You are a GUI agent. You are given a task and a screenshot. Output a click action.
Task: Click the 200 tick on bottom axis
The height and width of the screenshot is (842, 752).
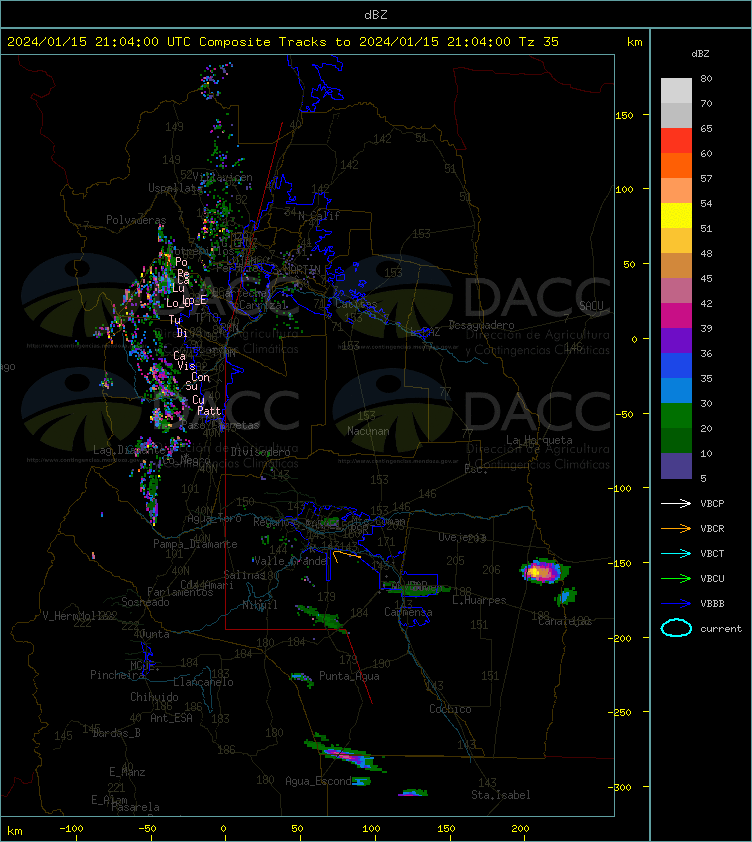[x=520, y=829]
